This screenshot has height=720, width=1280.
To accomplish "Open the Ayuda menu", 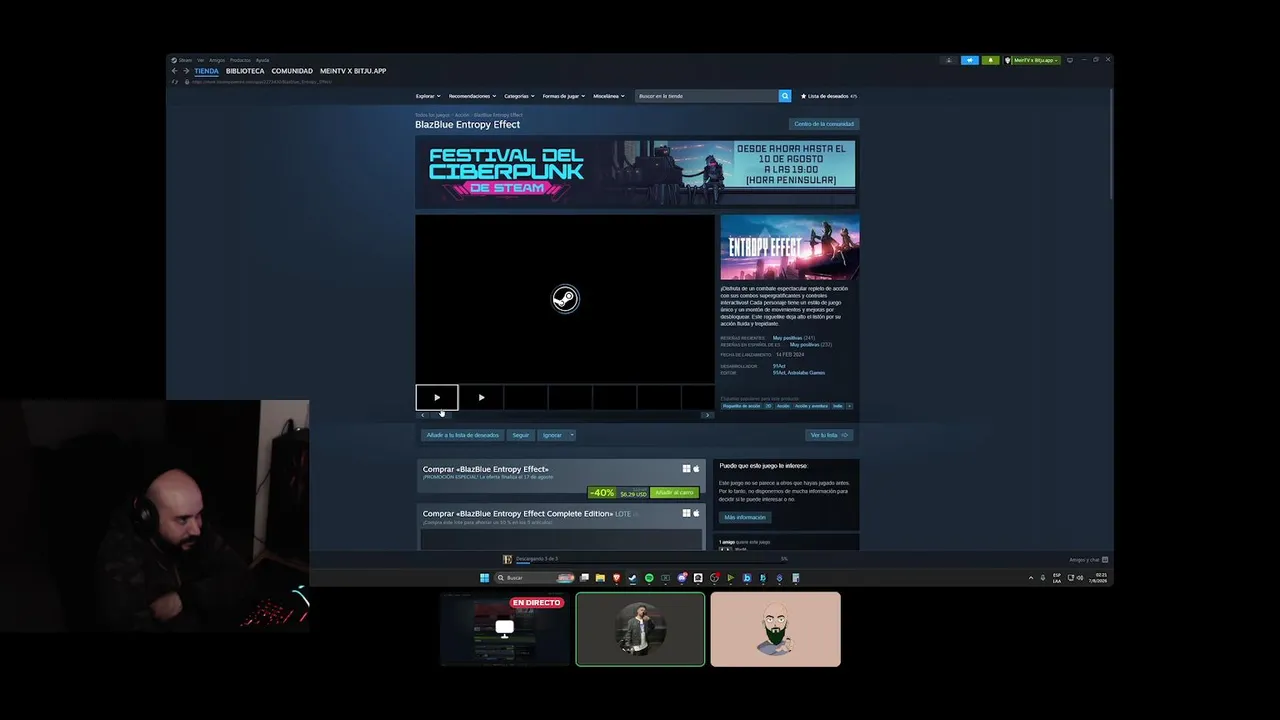I will click(262, 60).
